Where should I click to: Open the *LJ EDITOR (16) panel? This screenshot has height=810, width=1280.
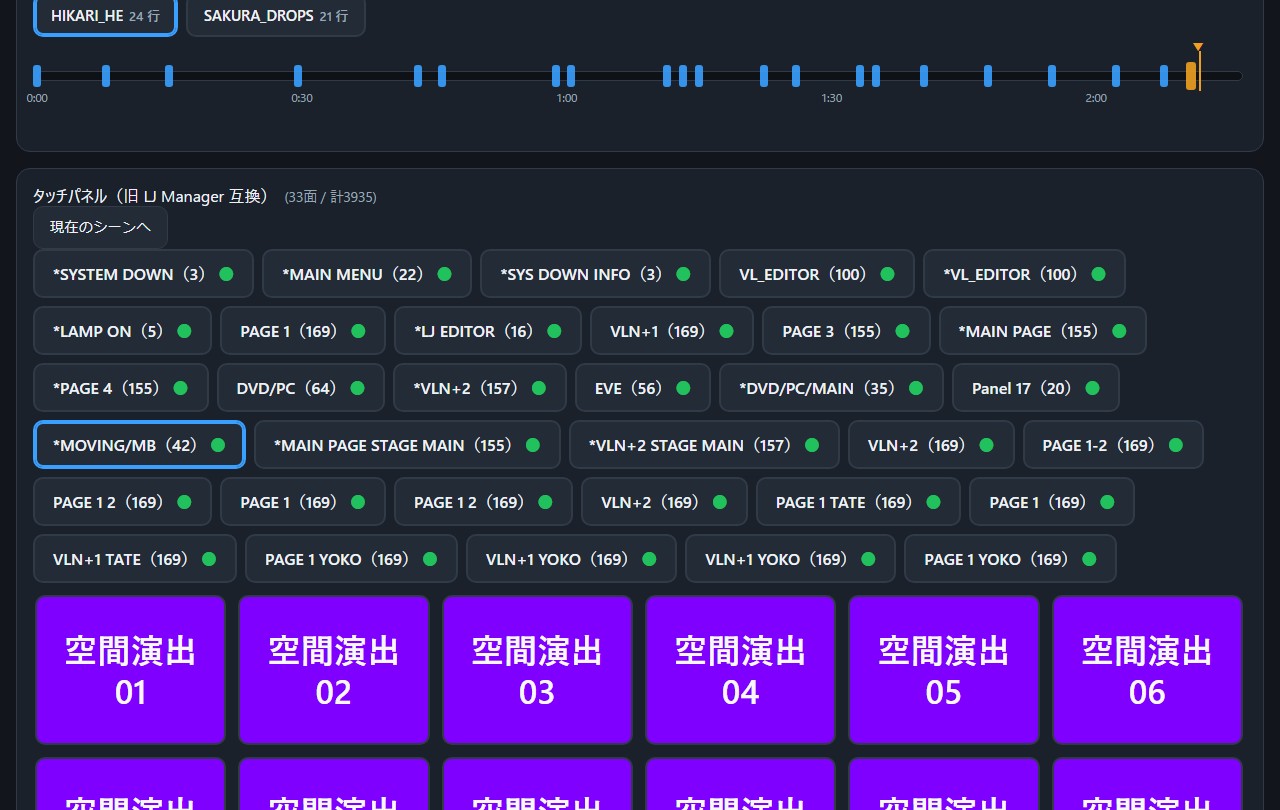(488, 331)
